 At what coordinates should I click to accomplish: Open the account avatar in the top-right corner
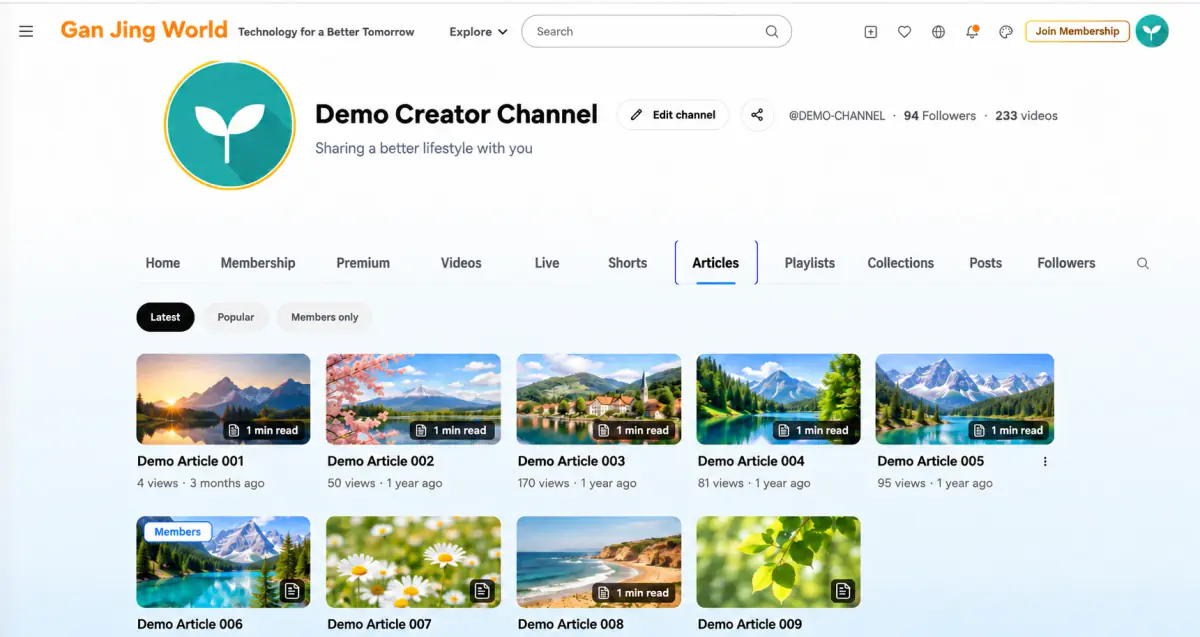(x=1152, y=31)
